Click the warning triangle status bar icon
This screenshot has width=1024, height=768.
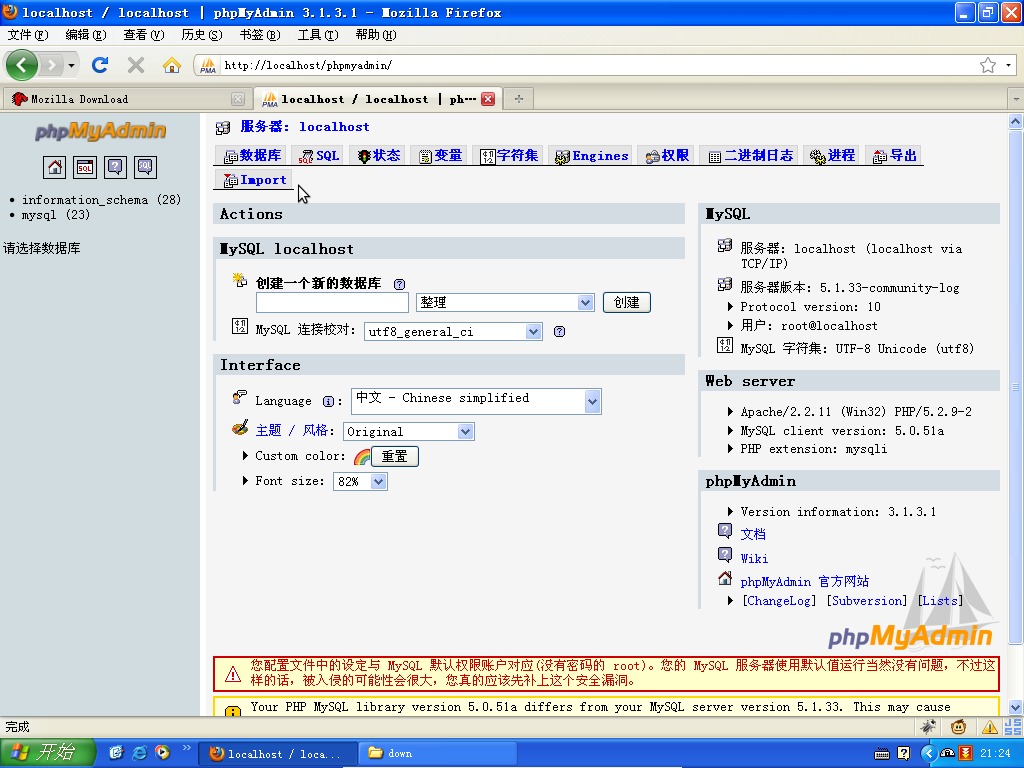tap(989, 727)
